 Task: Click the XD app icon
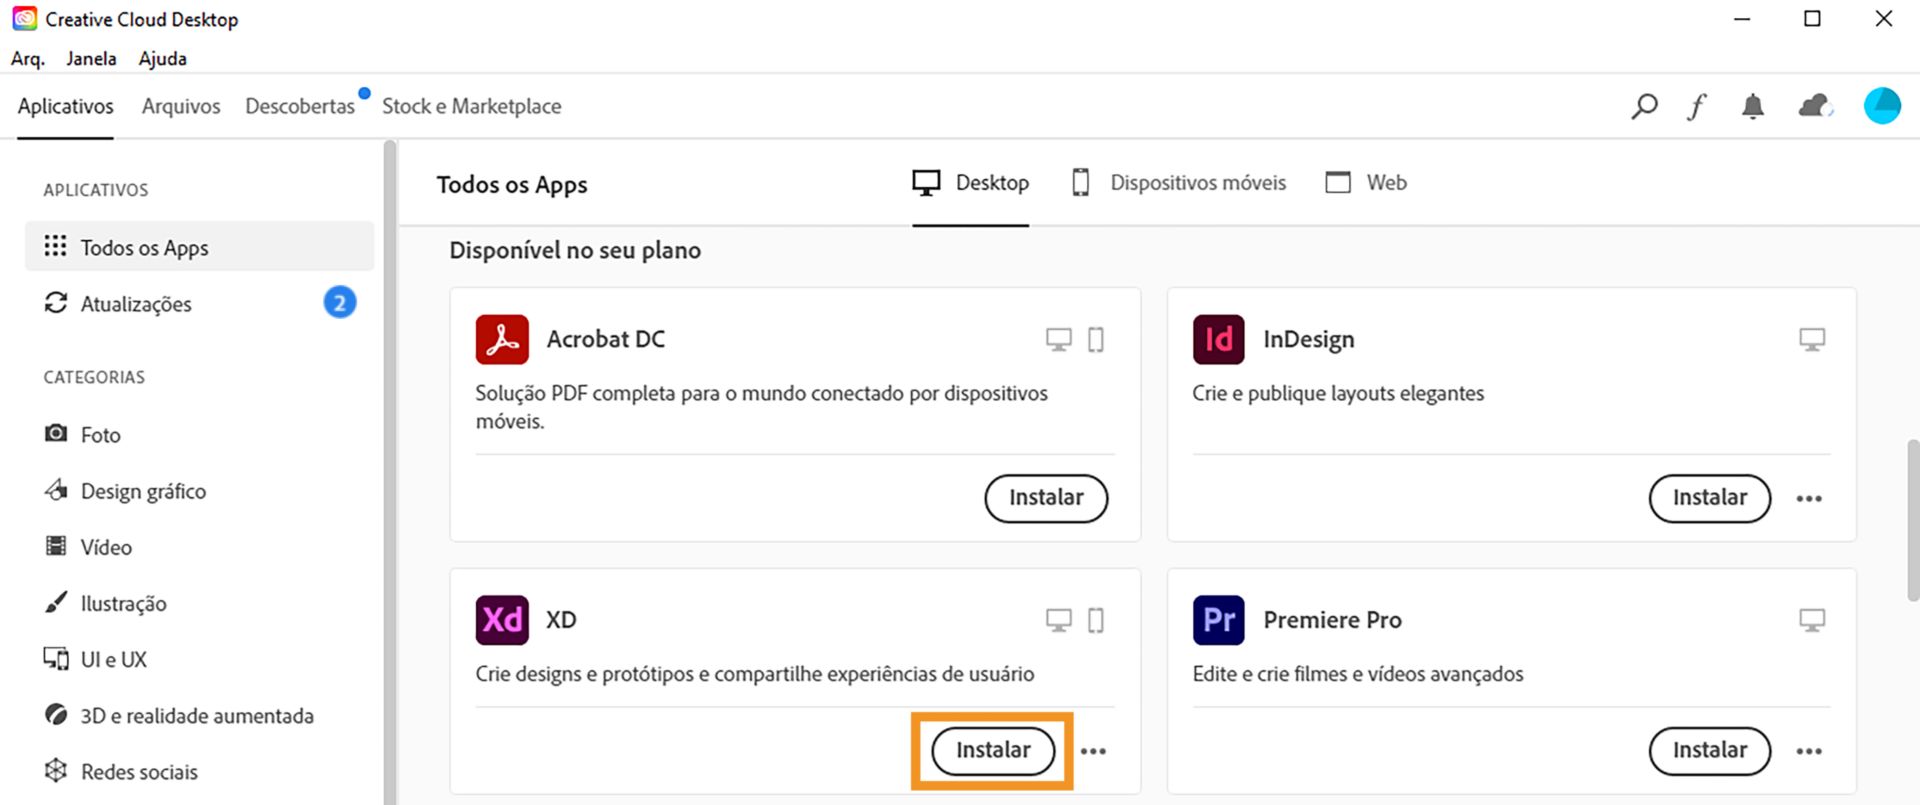502,620
